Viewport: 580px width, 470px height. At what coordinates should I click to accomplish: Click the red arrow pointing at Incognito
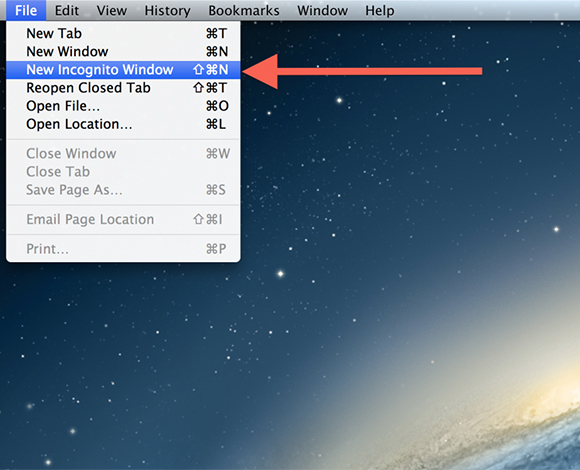click(362, 71)
